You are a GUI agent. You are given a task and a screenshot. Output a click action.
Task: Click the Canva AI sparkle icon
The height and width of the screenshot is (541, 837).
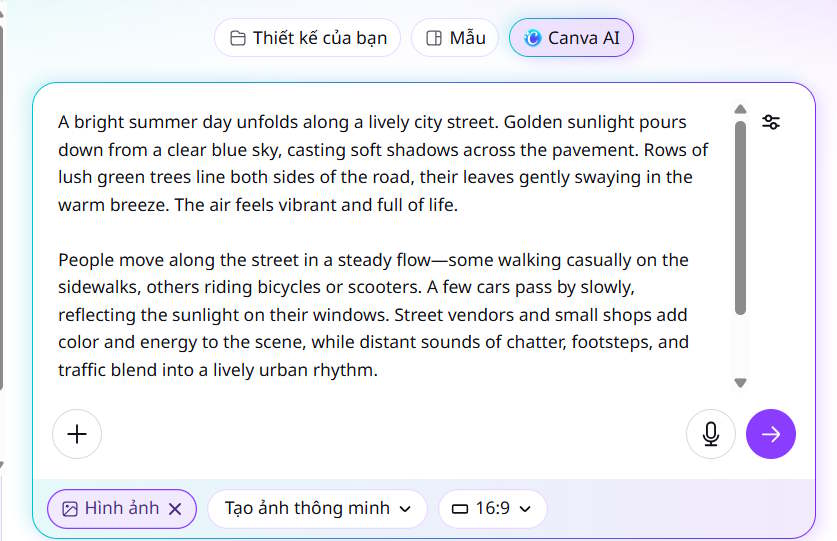click(x=533, y=39)
